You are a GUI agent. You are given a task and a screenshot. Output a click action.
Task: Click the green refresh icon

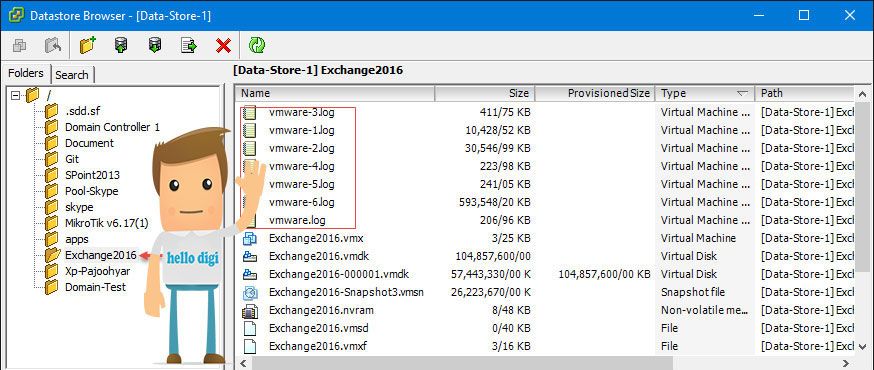(257, 45)
